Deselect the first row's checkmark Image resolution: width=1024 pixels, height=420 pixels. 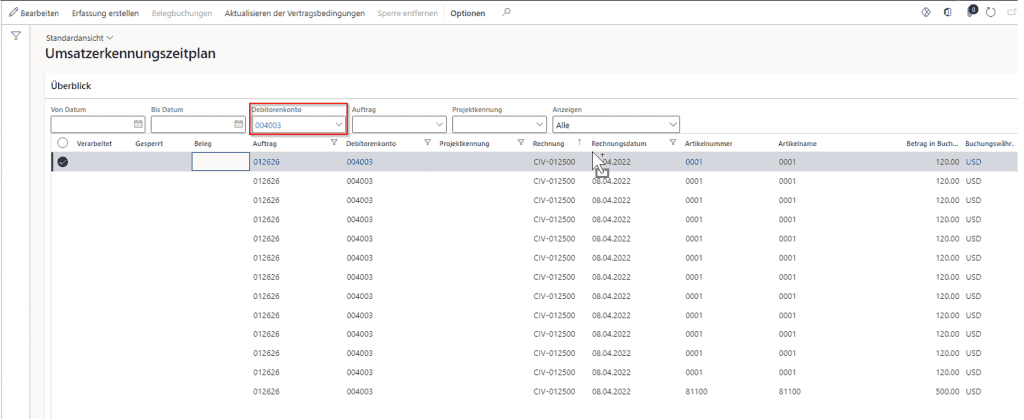(x=63, y=162)
